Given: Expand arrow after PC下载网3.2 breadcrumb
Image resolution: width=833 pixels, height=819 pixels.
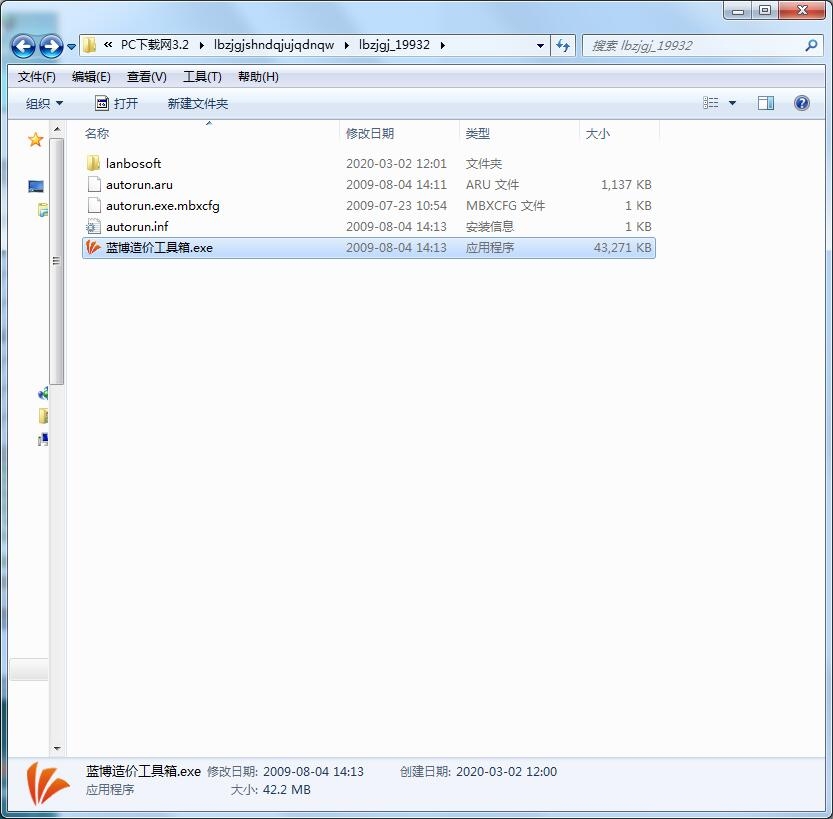Looking at the screenshot, I should tap(202, 46).
